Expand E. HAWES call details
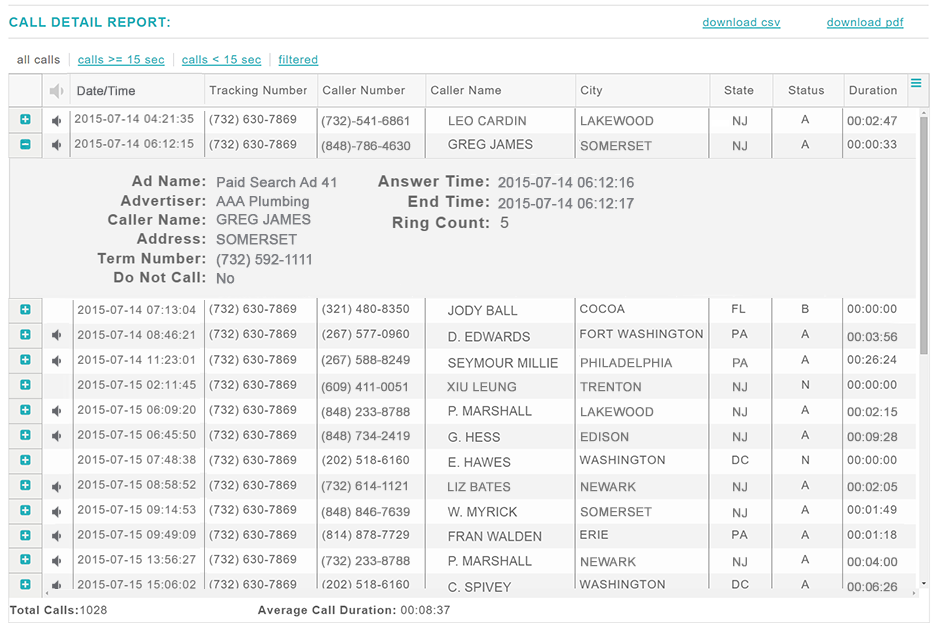This screenshot has height=637, width=934. pos(25,461)
